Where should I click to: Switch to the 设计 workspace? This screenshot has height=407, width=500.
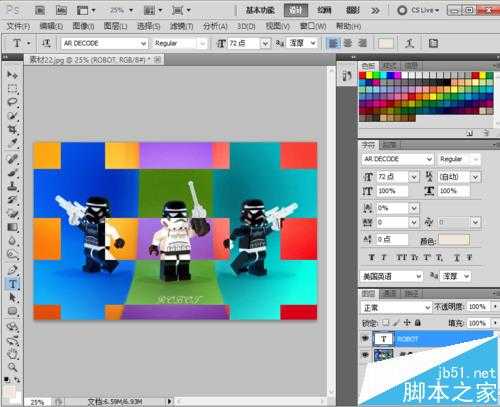tap(296, 10)
